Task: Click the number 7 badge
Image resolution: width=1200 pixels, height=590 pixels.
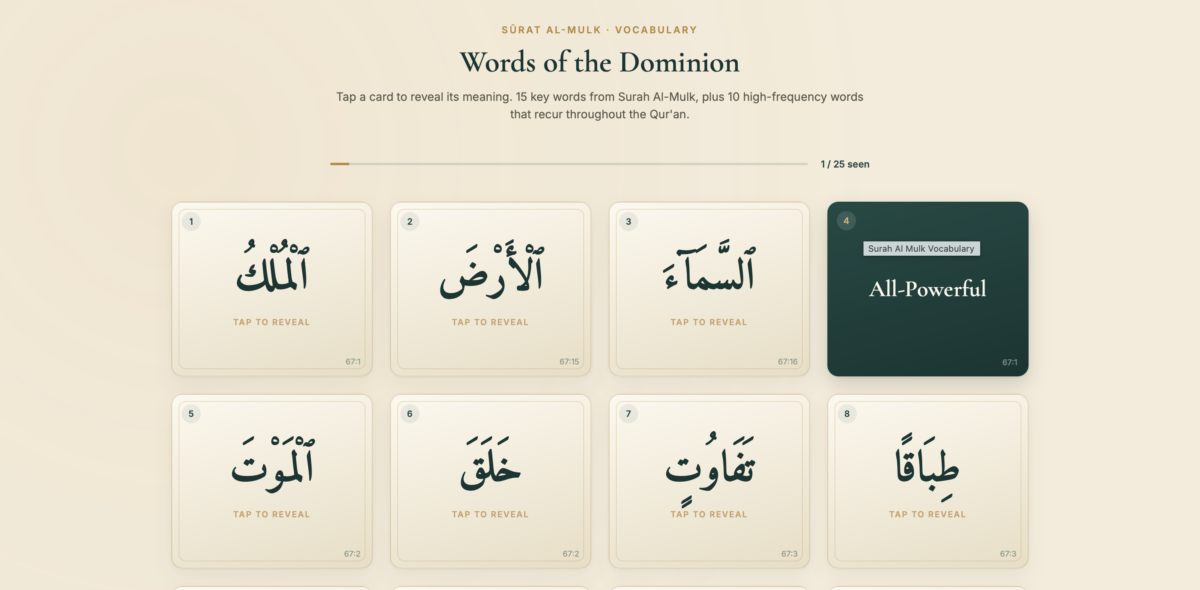Action: tap(628, 413)
